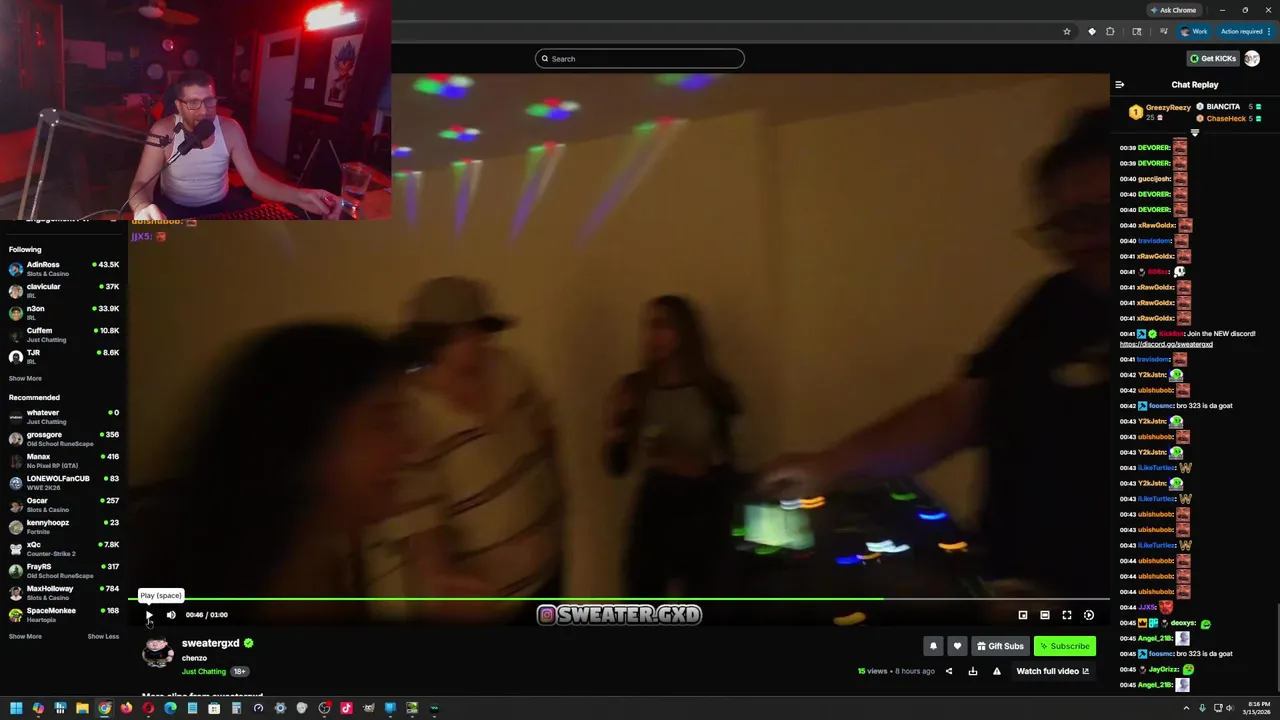Image resolution: width=1280 pixels, height=720 pixels.
Task: Click ChaseHeck gifter entry
Action: pos(1229,119)
